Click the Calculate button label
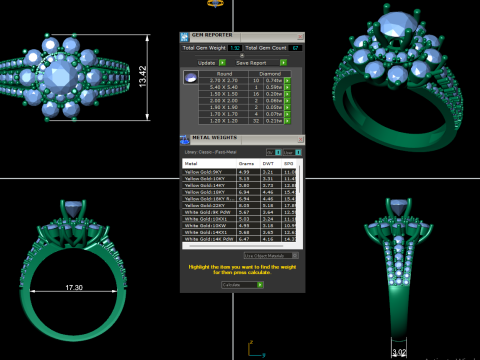Viewport: 480px width, 360px height. (x=231, y=285)
